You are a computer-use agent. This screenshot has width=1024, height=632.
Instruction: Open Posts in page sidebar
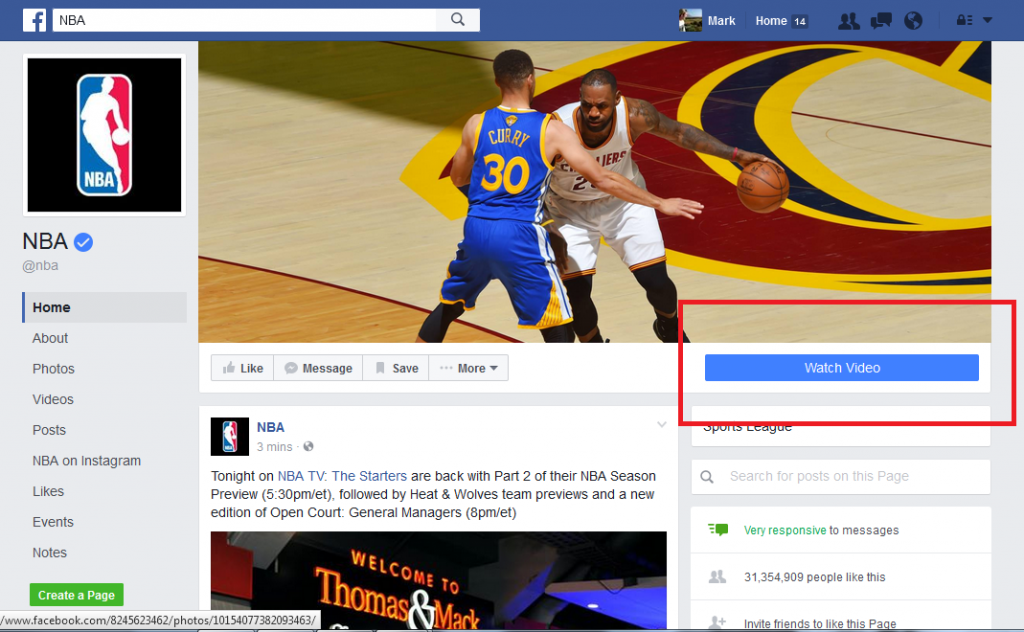tap(49, 430)
